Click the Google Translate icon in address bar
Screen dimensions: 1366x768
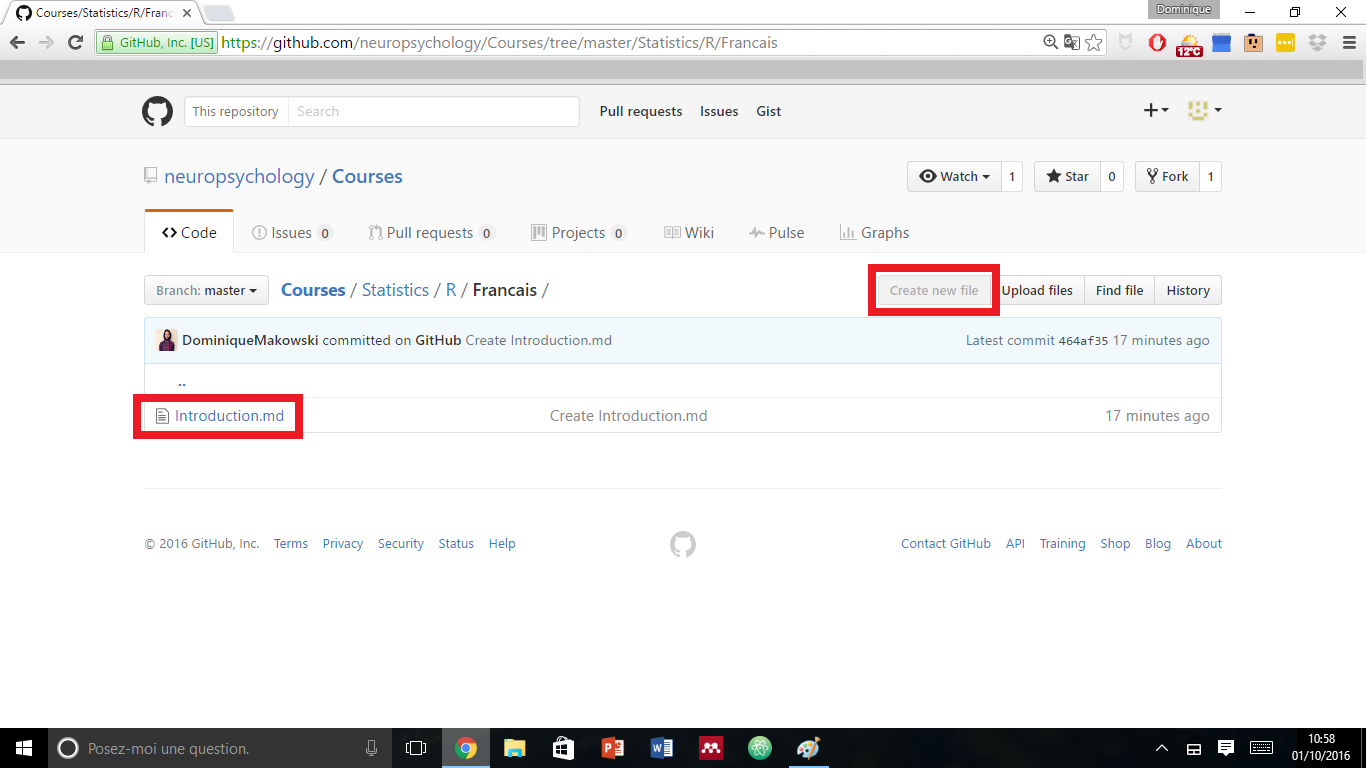[1072, 43]
